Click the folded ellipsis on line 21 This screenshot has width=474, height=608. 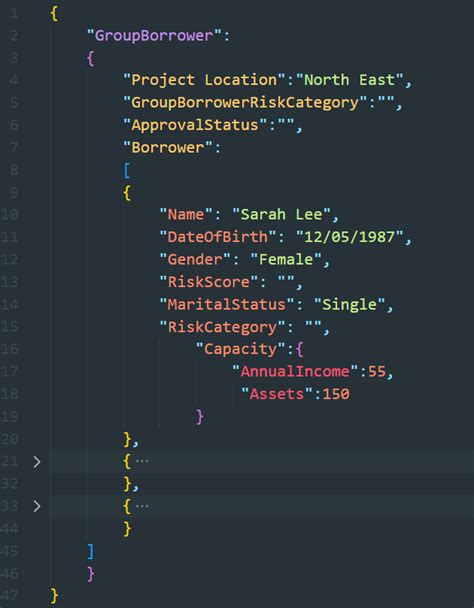(x=142, y=461)
